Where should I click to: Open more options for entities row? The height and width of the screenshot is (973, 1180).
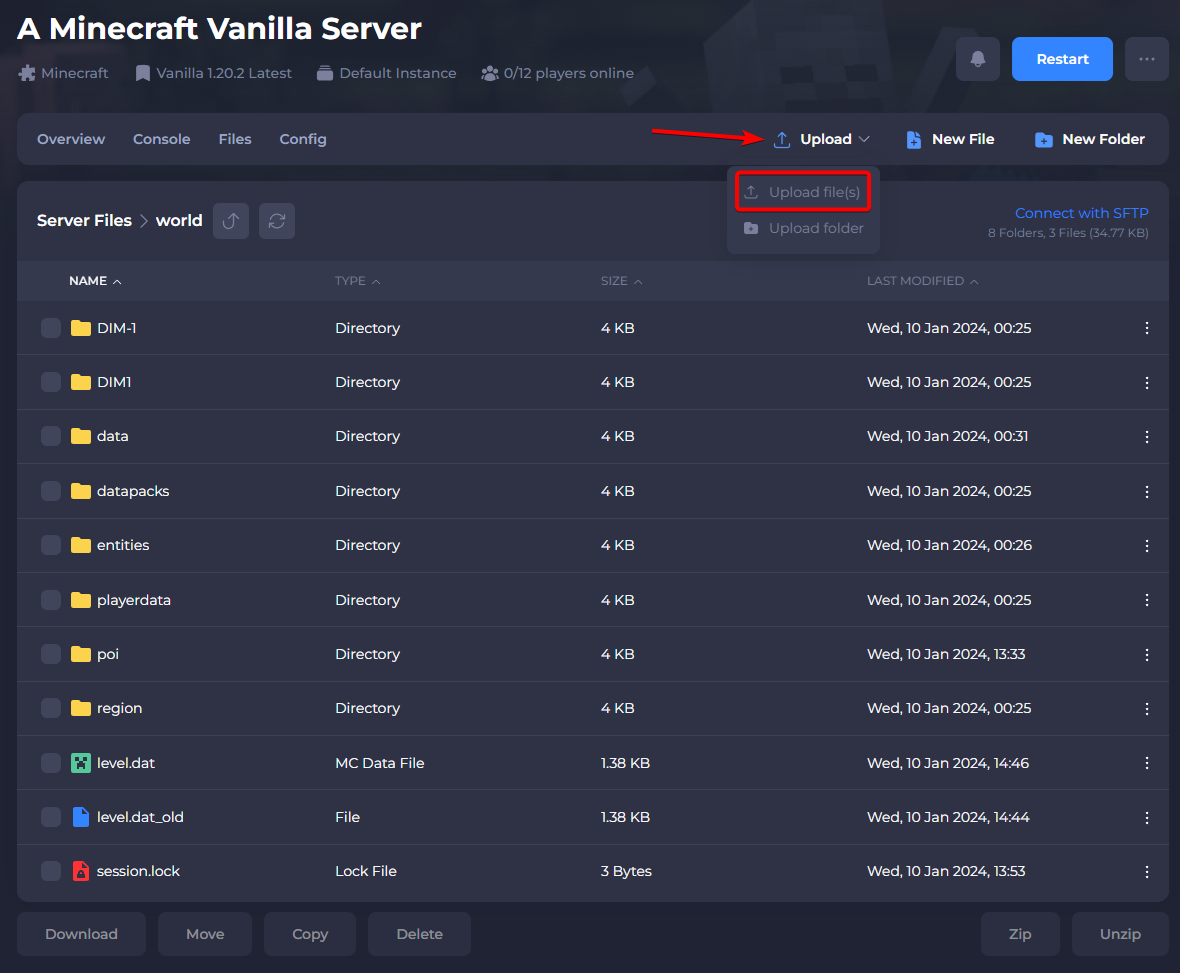click(x=1146, y=546)
